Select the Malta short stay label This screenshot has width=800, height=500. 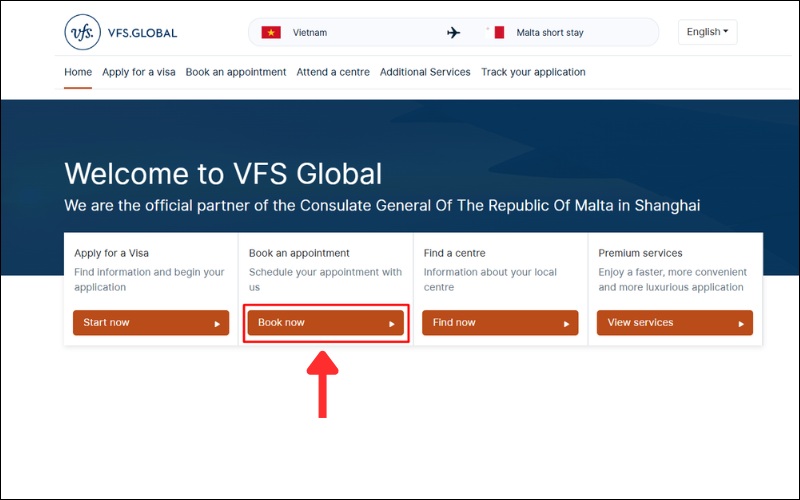[549, 33]
